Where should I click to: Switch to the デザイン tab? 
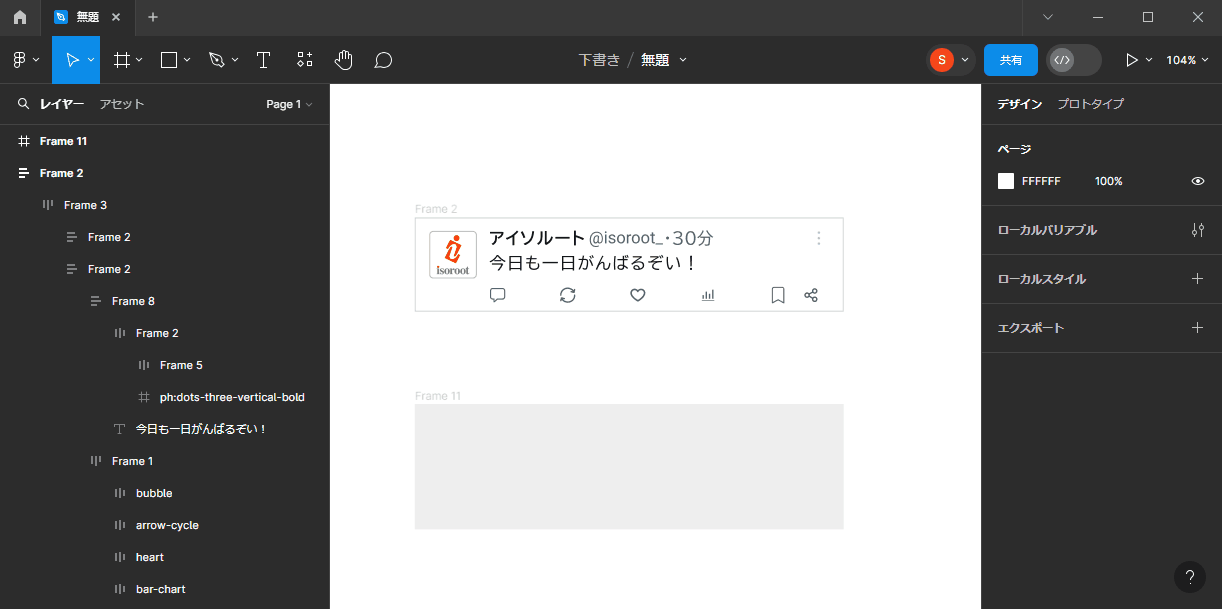(1019, 104)
